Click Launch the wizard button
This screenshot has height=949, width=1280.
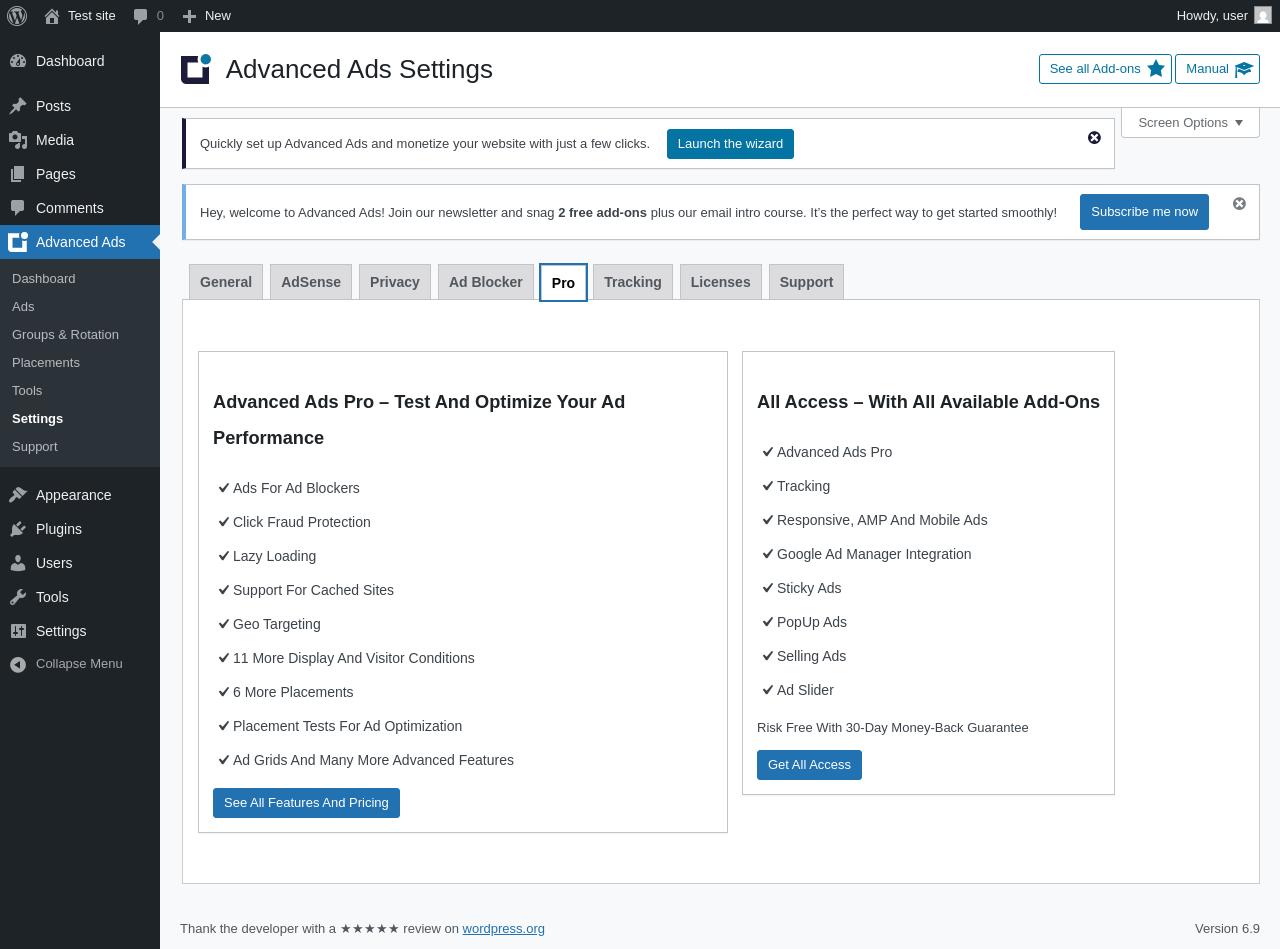730,144
